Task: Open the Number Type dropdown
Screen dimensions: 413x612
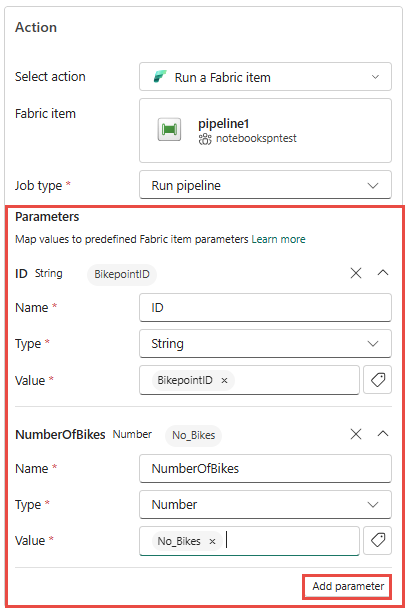Action: [265, 504]
